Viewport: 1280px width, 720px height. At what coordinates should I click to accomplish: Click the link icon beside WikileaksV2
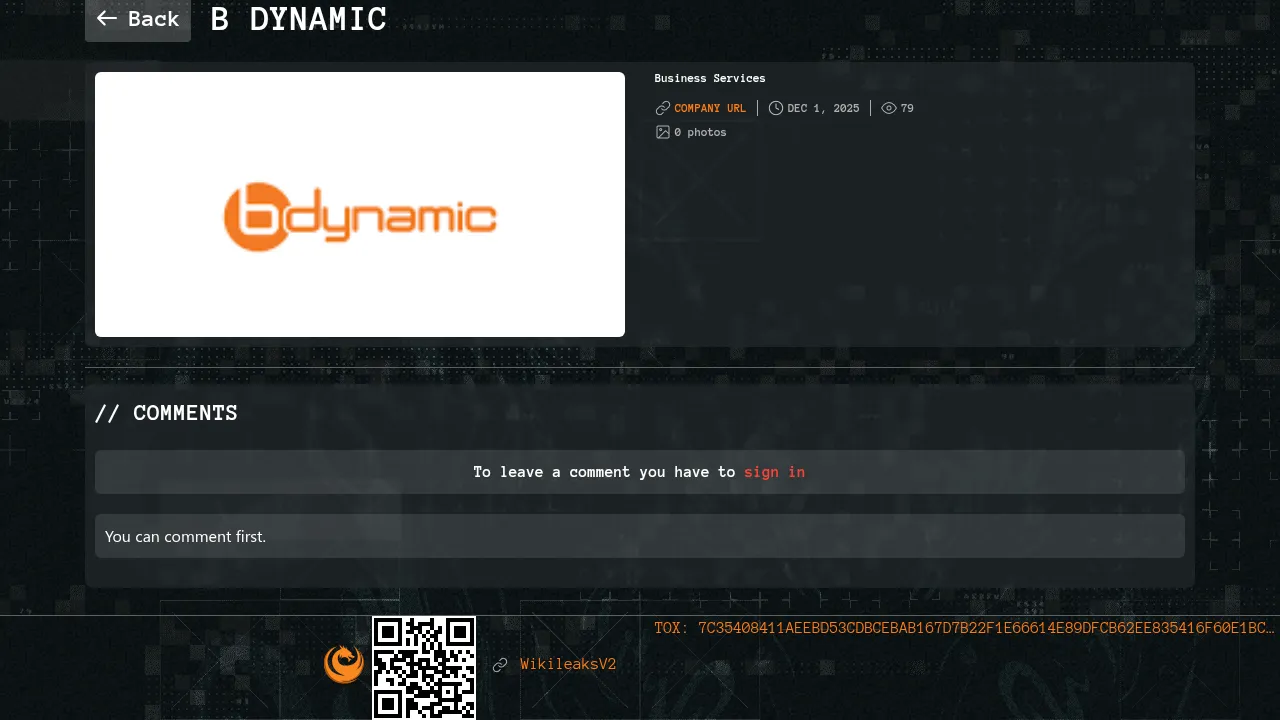coord(500,665)
